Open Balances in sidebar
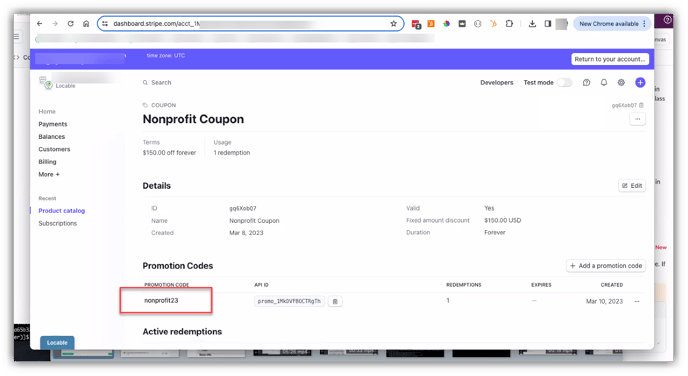This screenshot has width=688, height=376. (51, 136)
